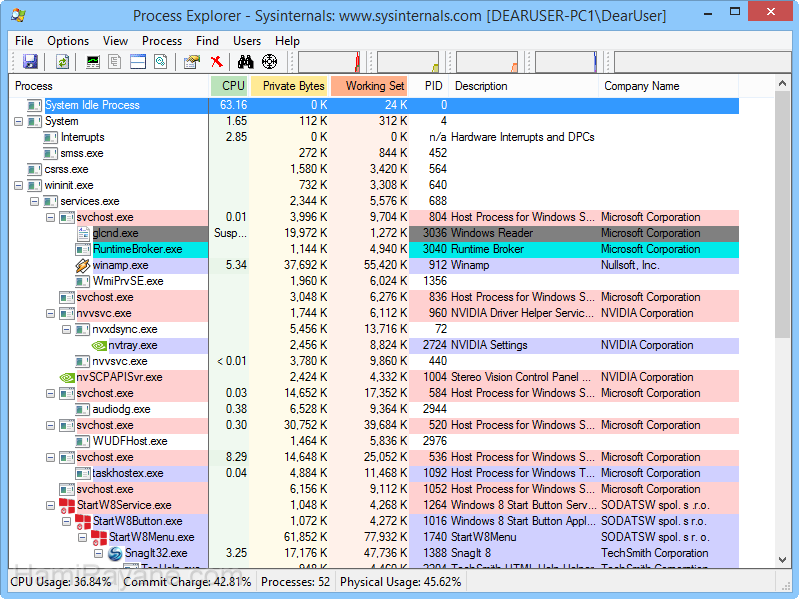The width and height of the screenshot is (799, 599).
Task: Open the Process menu
Action: coord(162,41)
